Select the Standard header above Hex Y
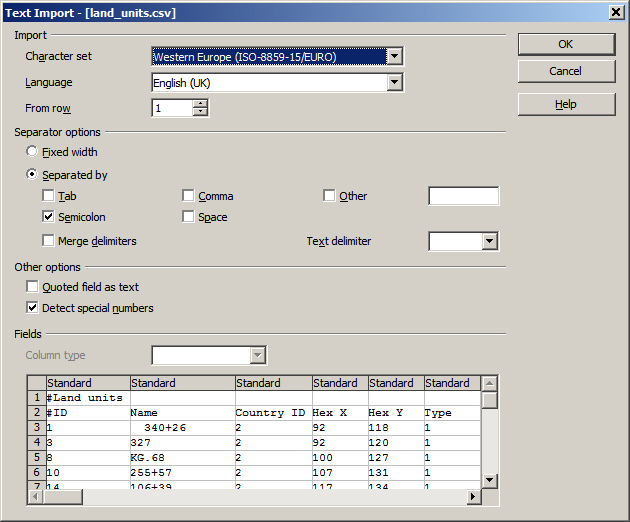This screenshot has height=522, width=630. coord(397,383)
